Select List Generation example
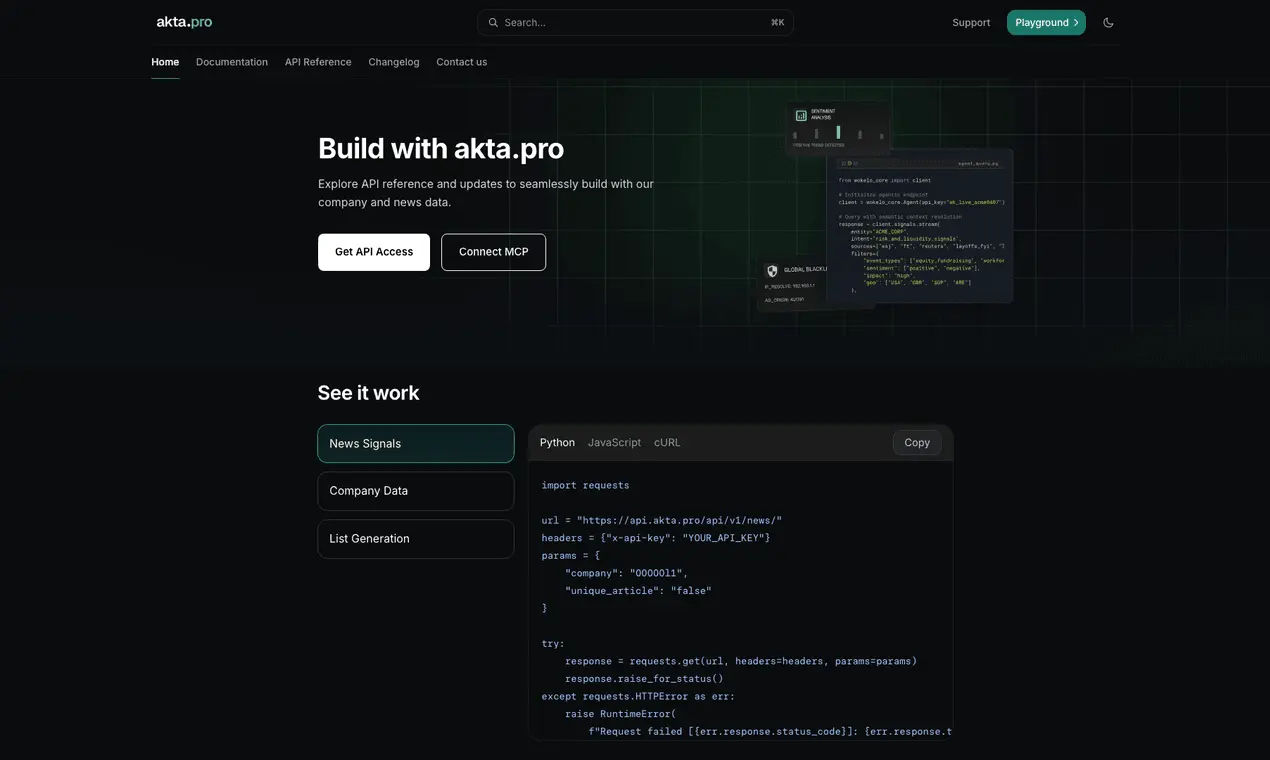1270x760 pixels. point(416,539)
